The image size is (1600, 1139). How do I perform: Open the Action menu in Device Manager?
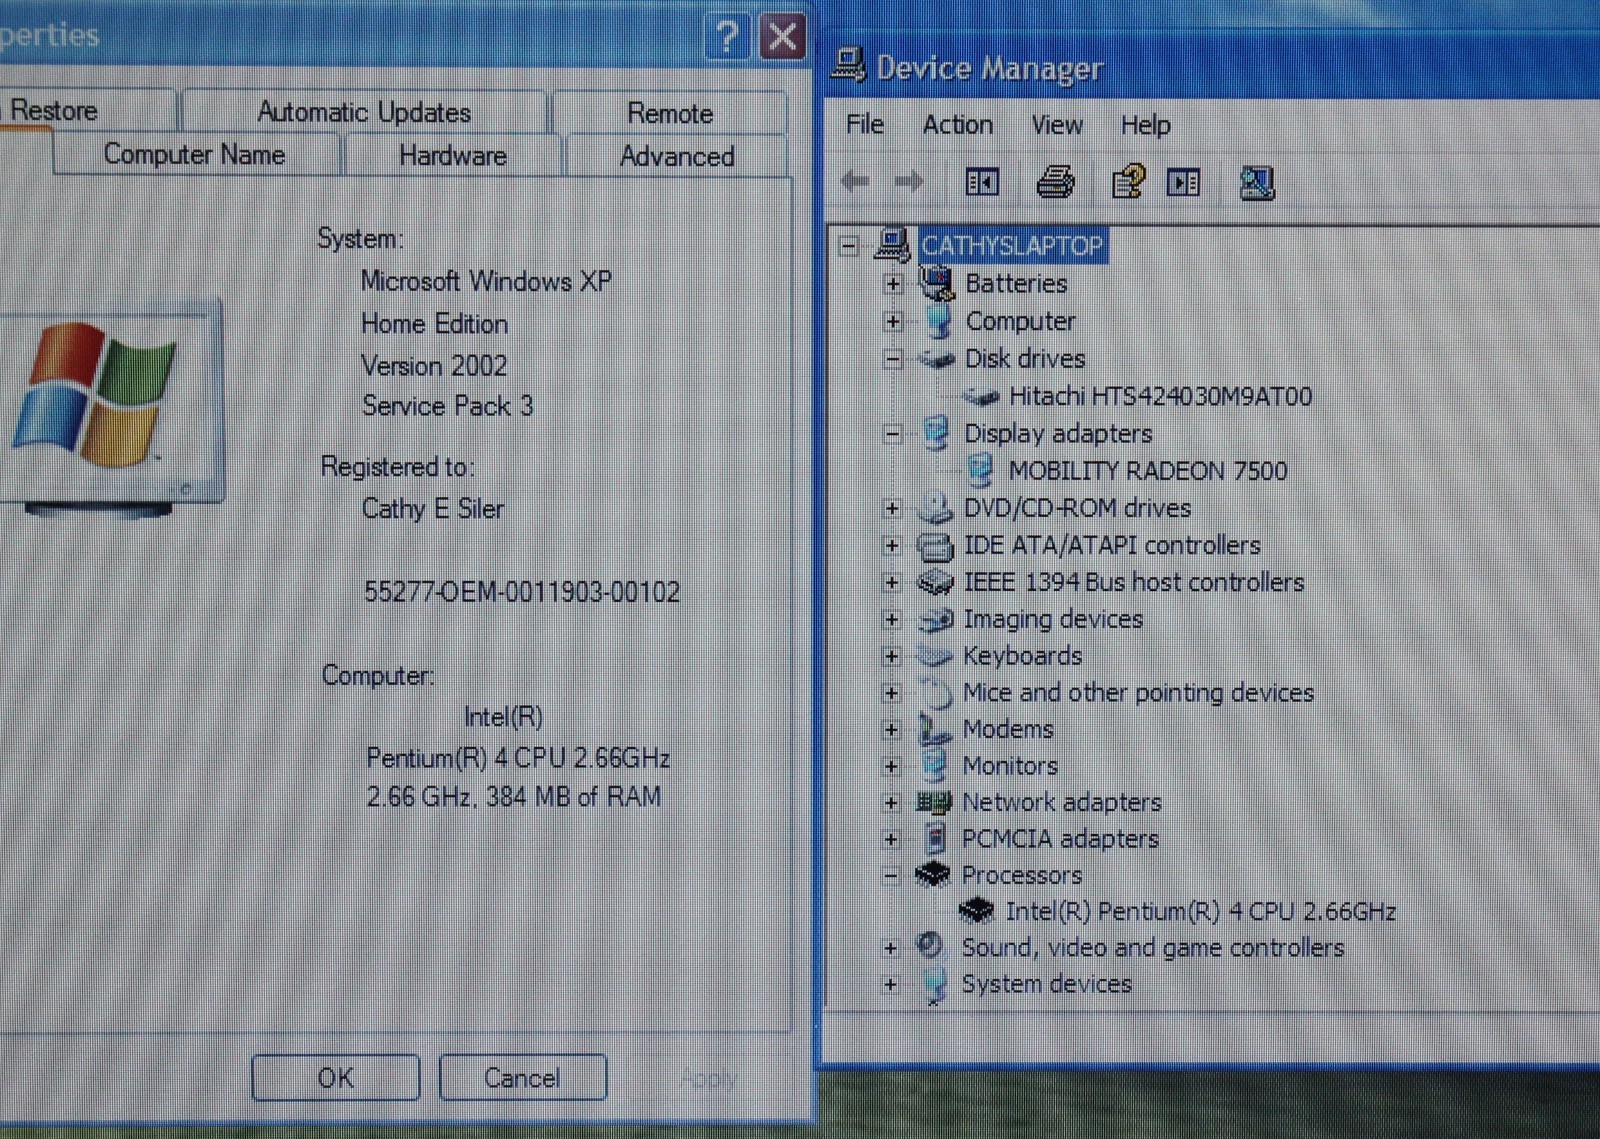click(x=958, y=124)
